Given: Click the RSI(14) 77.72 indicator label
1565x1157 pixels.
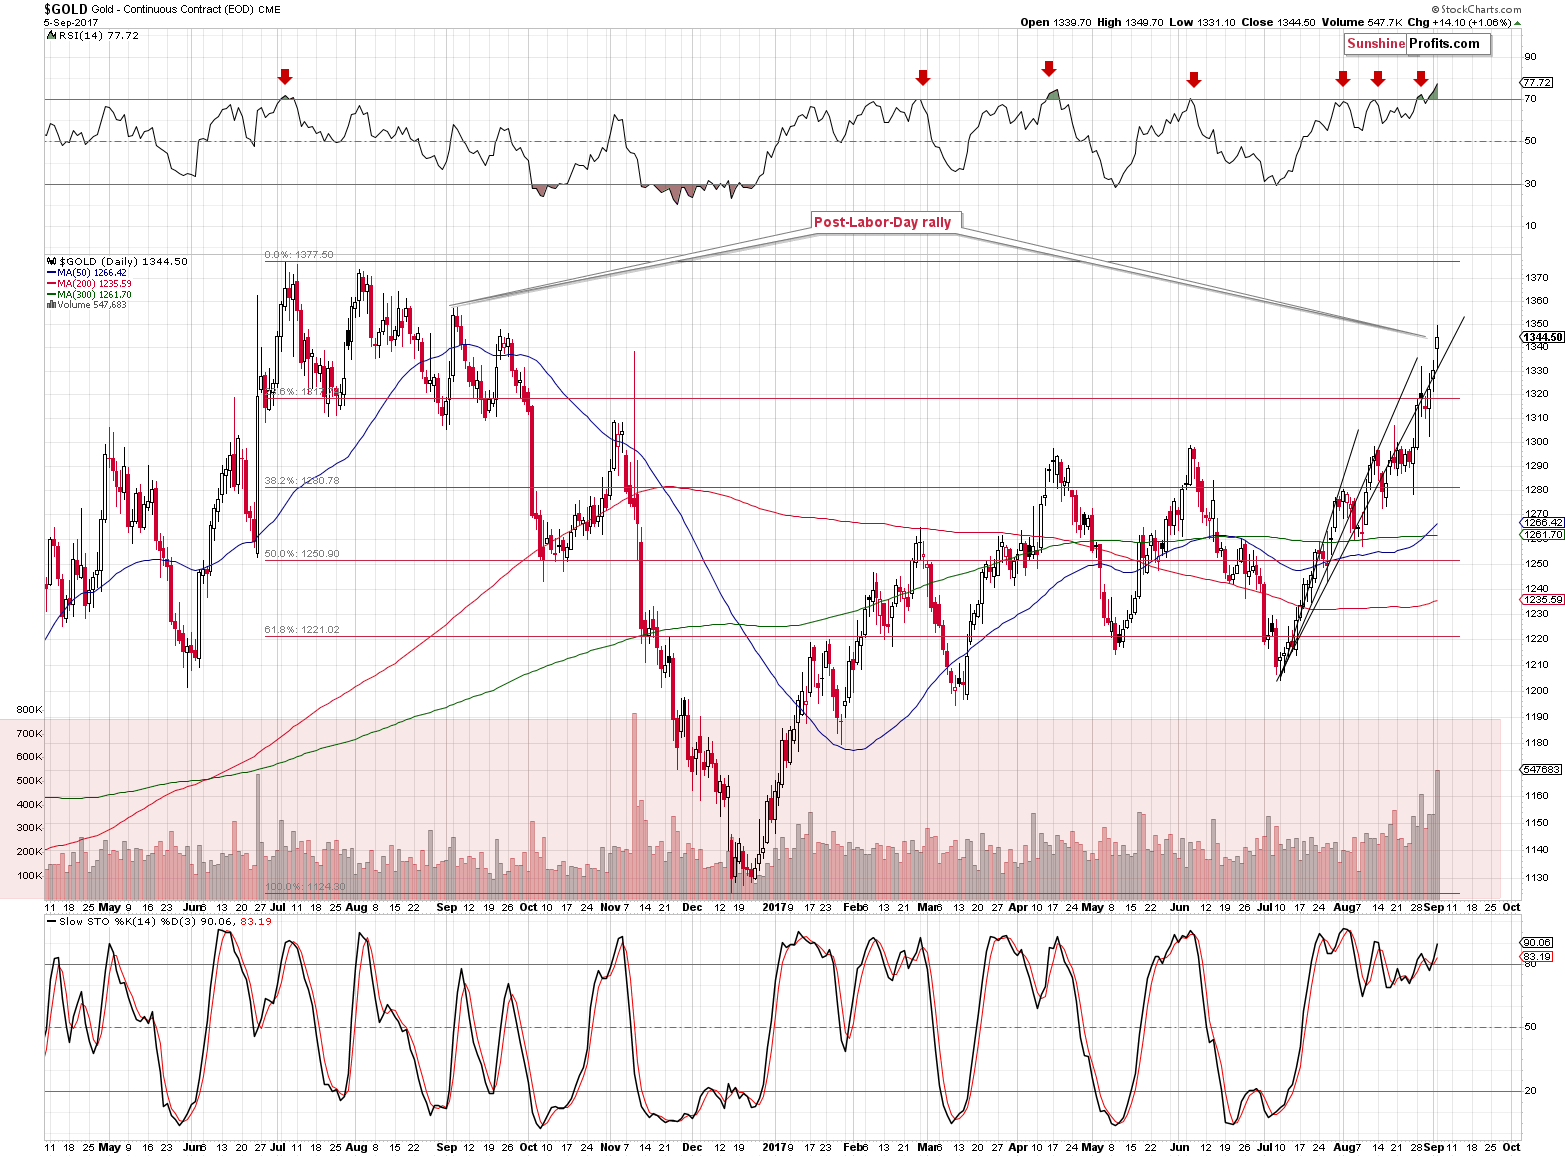Looking at the screenshot, I should tap(98, 35).
